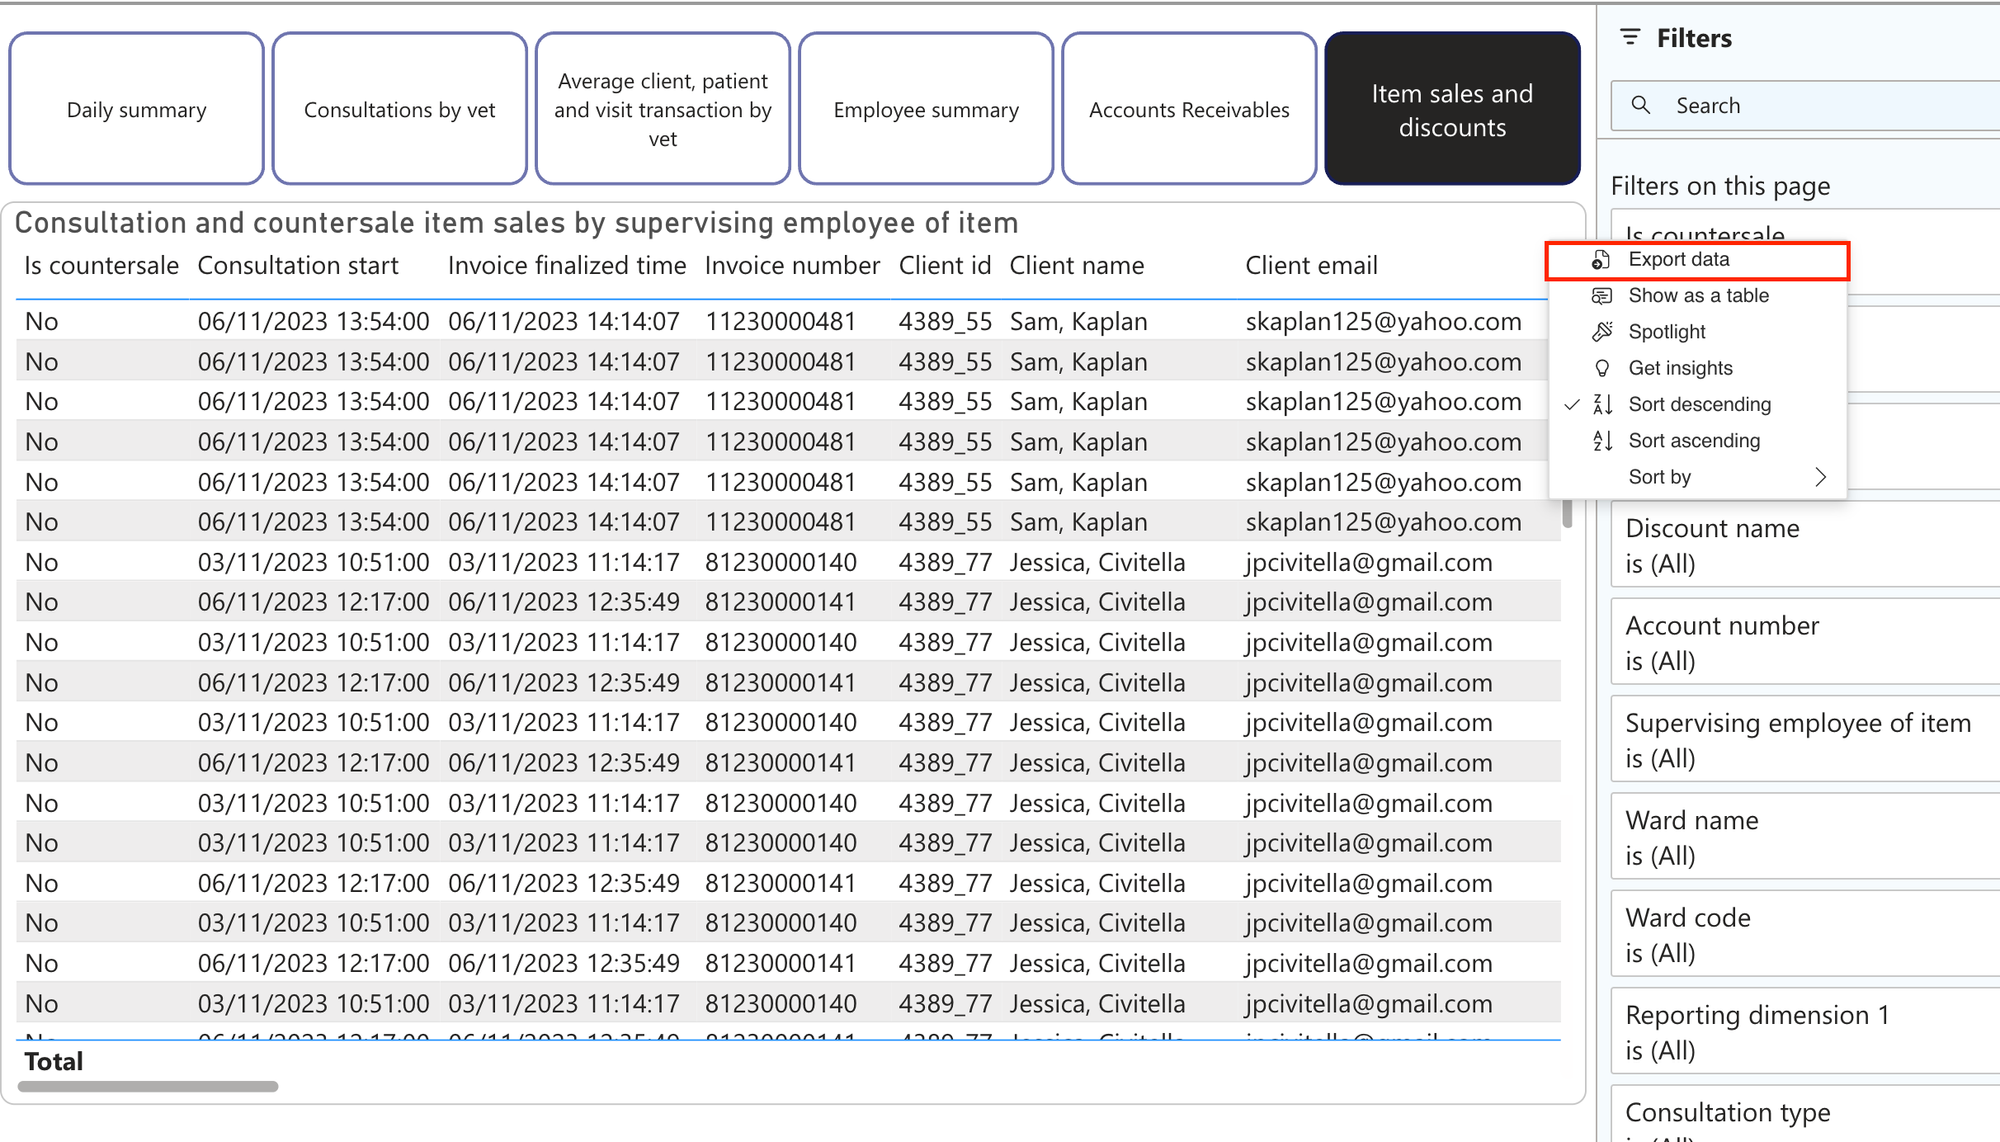Screen dimensions: 2000x1142
Task: Click the Filters pane title
Action: coord(1694,38)
